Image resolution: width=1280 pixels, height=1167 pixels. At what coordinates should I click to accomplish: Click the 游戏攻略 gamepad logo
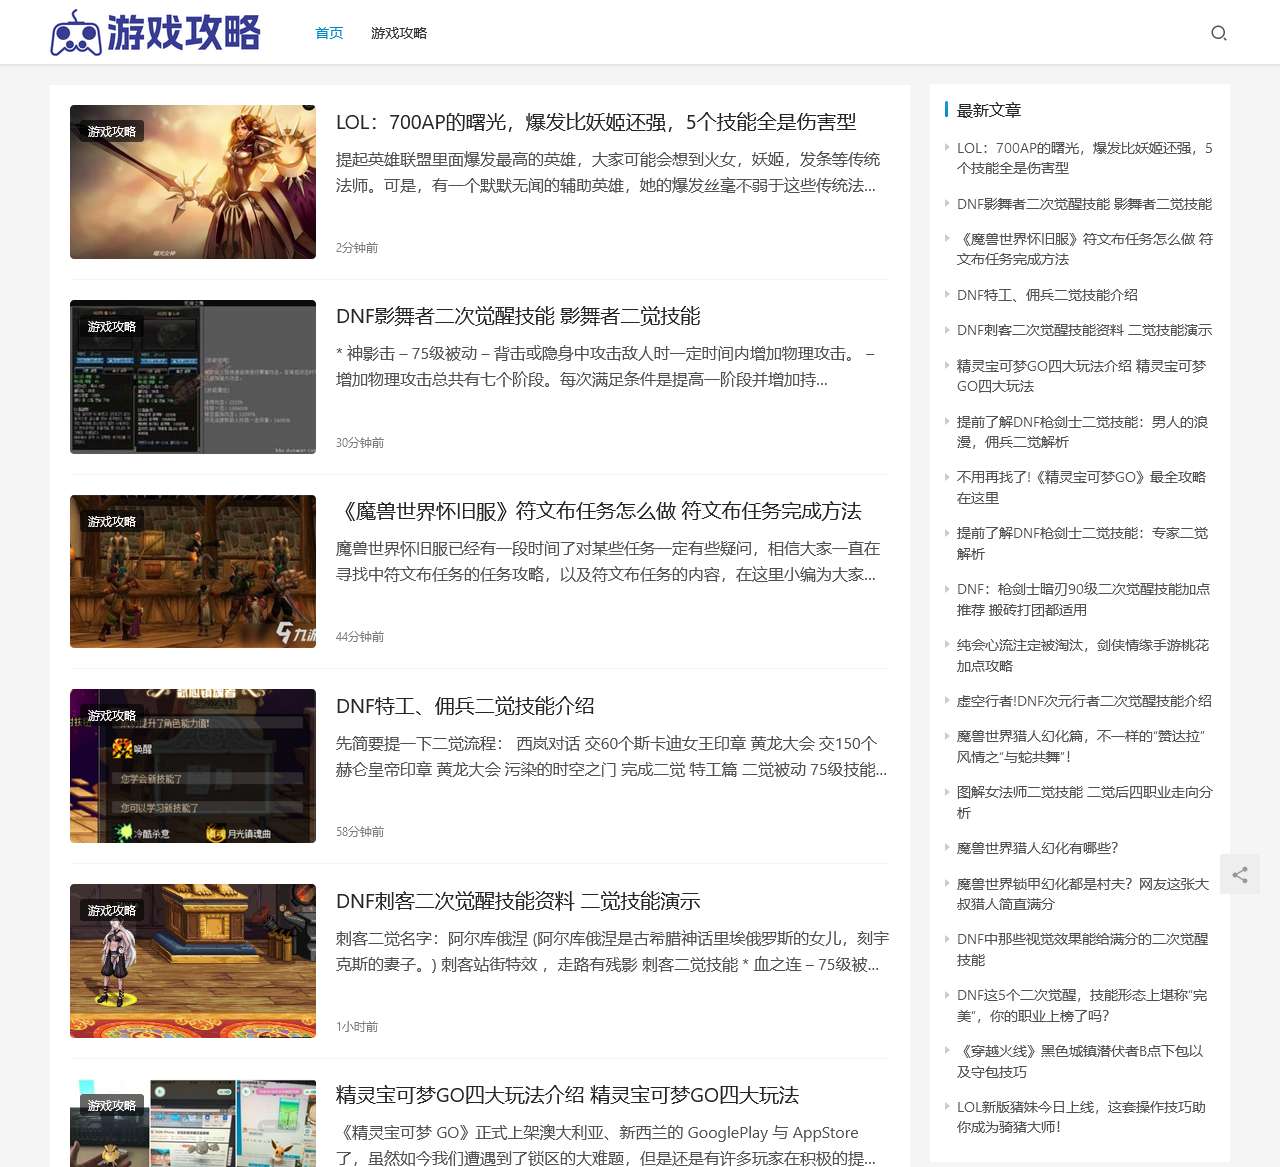155,33
